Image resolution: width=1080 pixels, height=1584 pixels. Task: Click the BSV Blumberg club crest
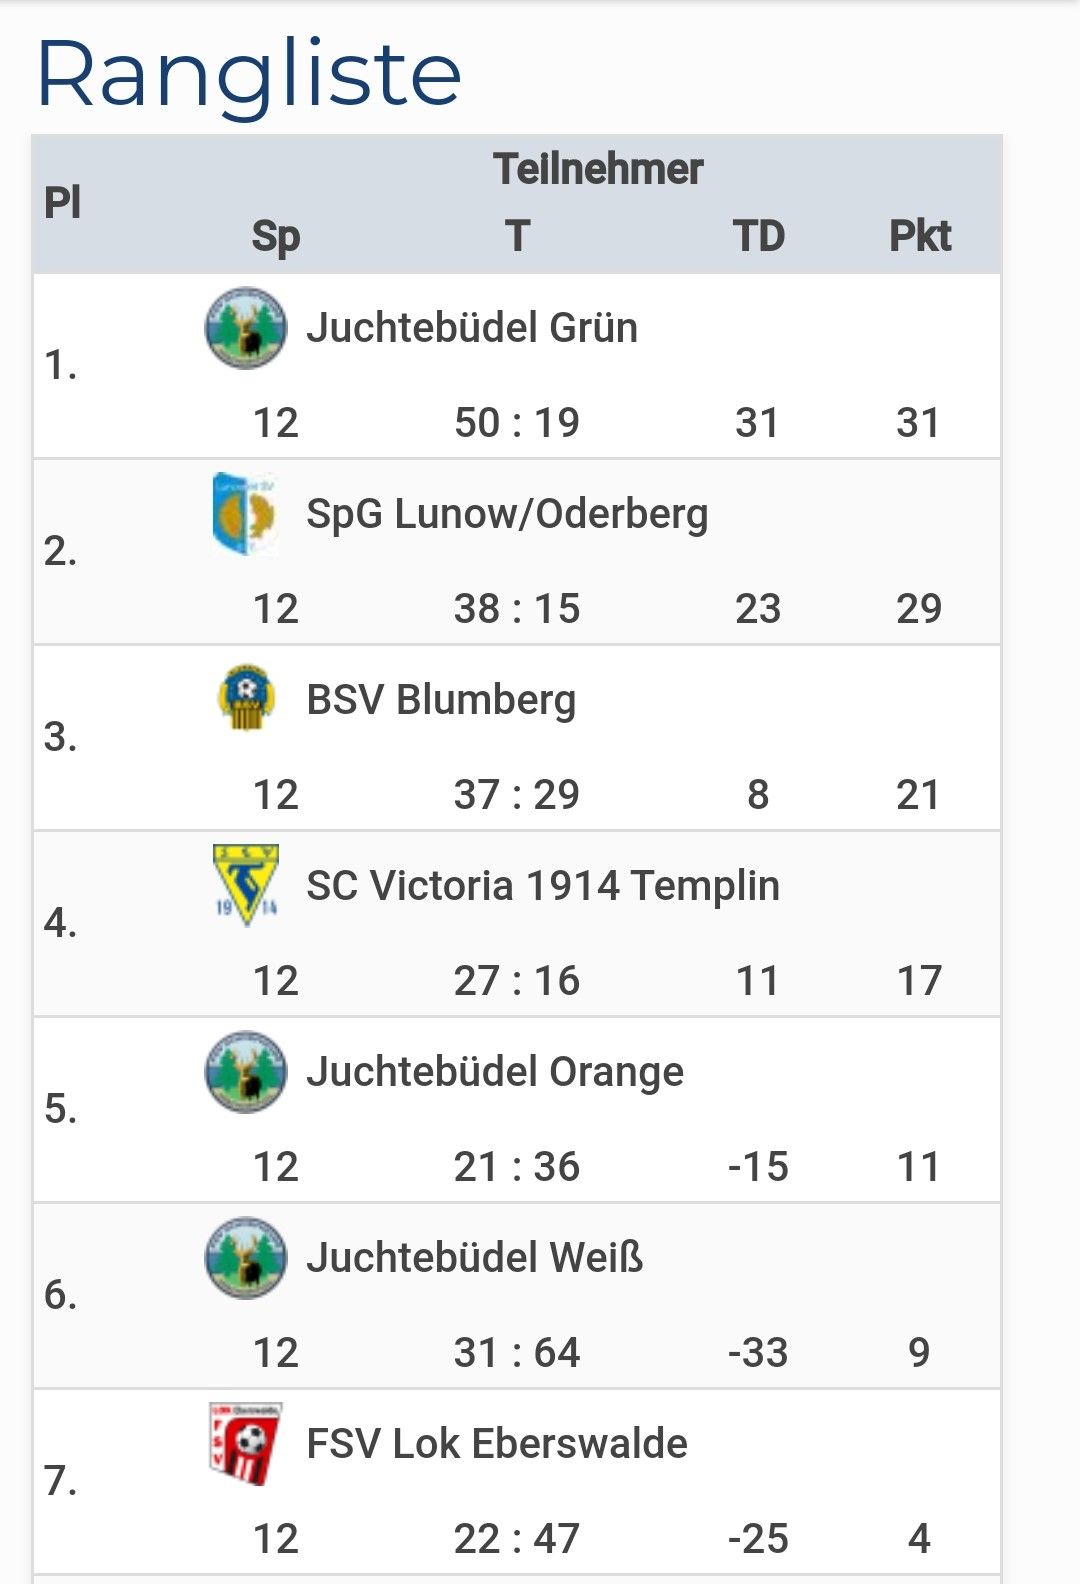coord(245,698)
